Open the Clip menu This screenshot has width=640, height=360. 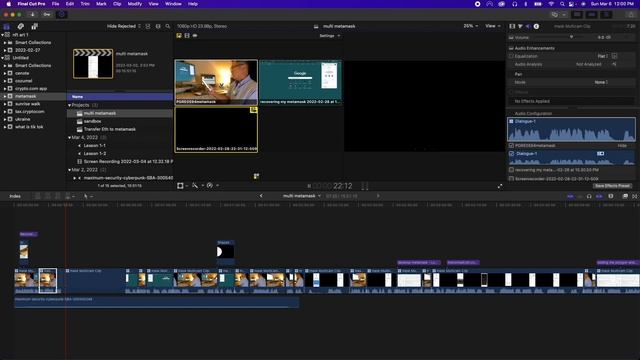coord(117,4)
